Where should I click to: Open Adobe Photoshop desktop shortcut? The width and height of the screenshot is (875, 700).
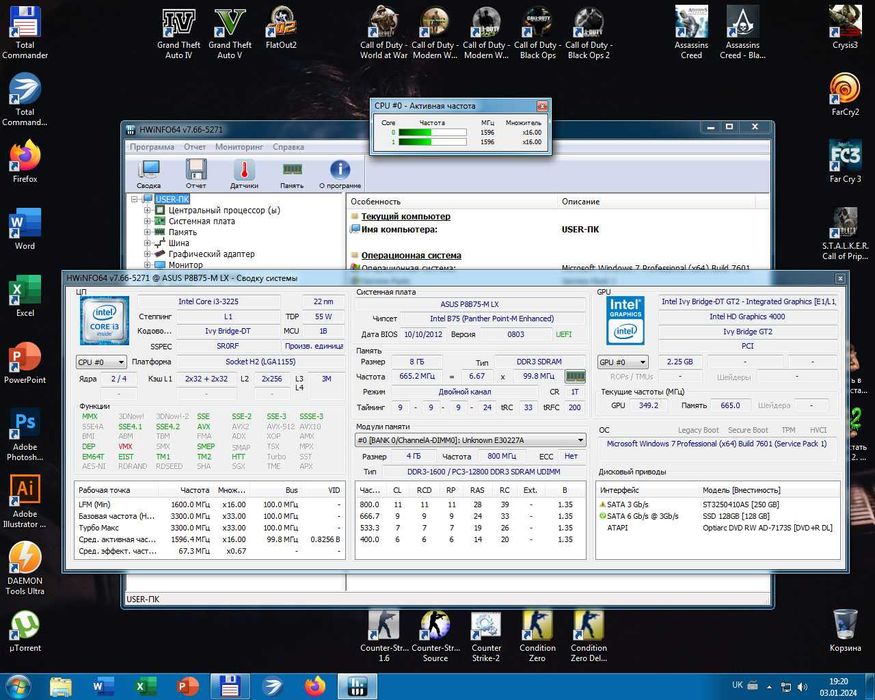25,435
